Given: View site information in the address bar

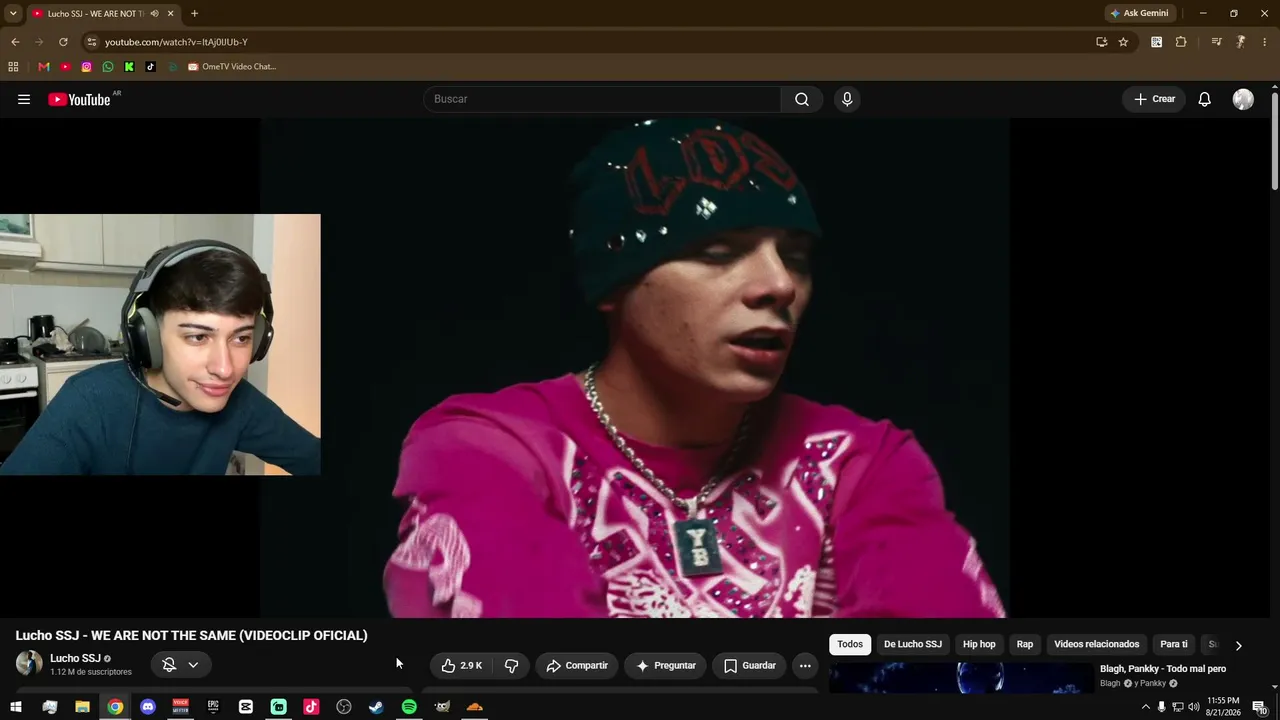Looking at the screenshot, I should click(x=91, y=42).
